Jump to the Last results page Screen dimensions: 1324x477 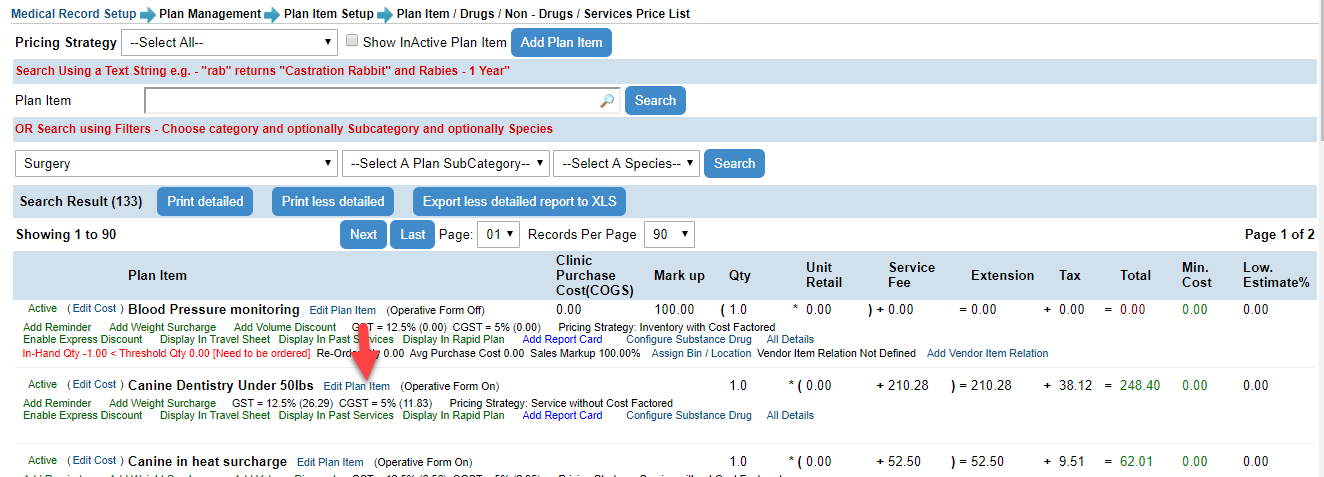(x=412, y=234)
